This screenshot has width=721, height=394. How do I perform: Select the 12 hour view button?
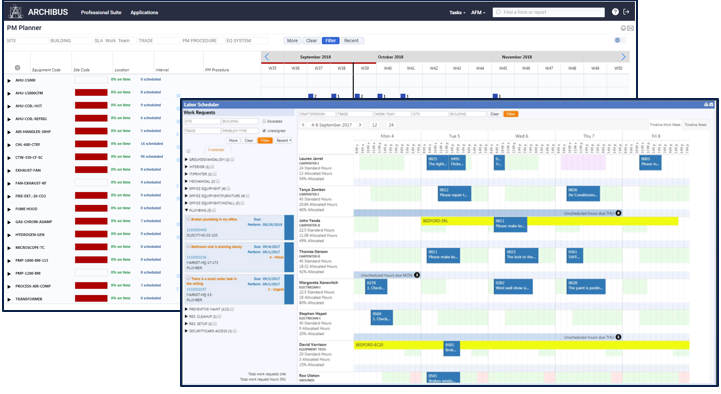(x=375, y=125)
